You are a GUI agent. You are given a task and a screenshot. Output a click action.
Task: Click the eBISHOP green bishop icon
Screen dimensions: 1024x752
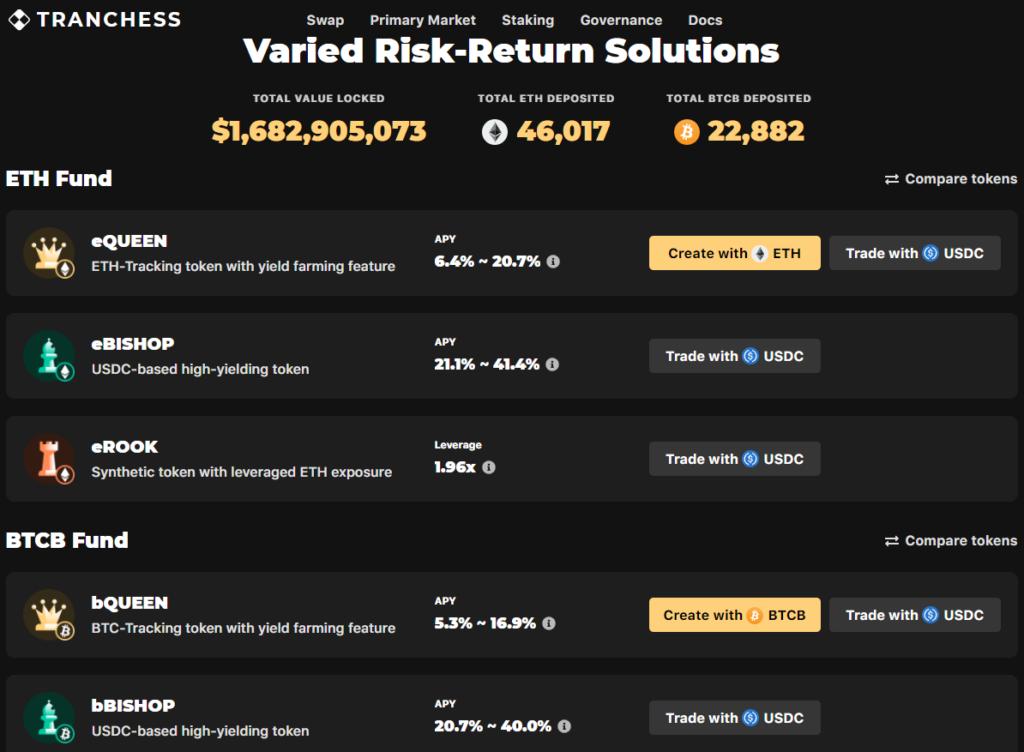point(49,356)
